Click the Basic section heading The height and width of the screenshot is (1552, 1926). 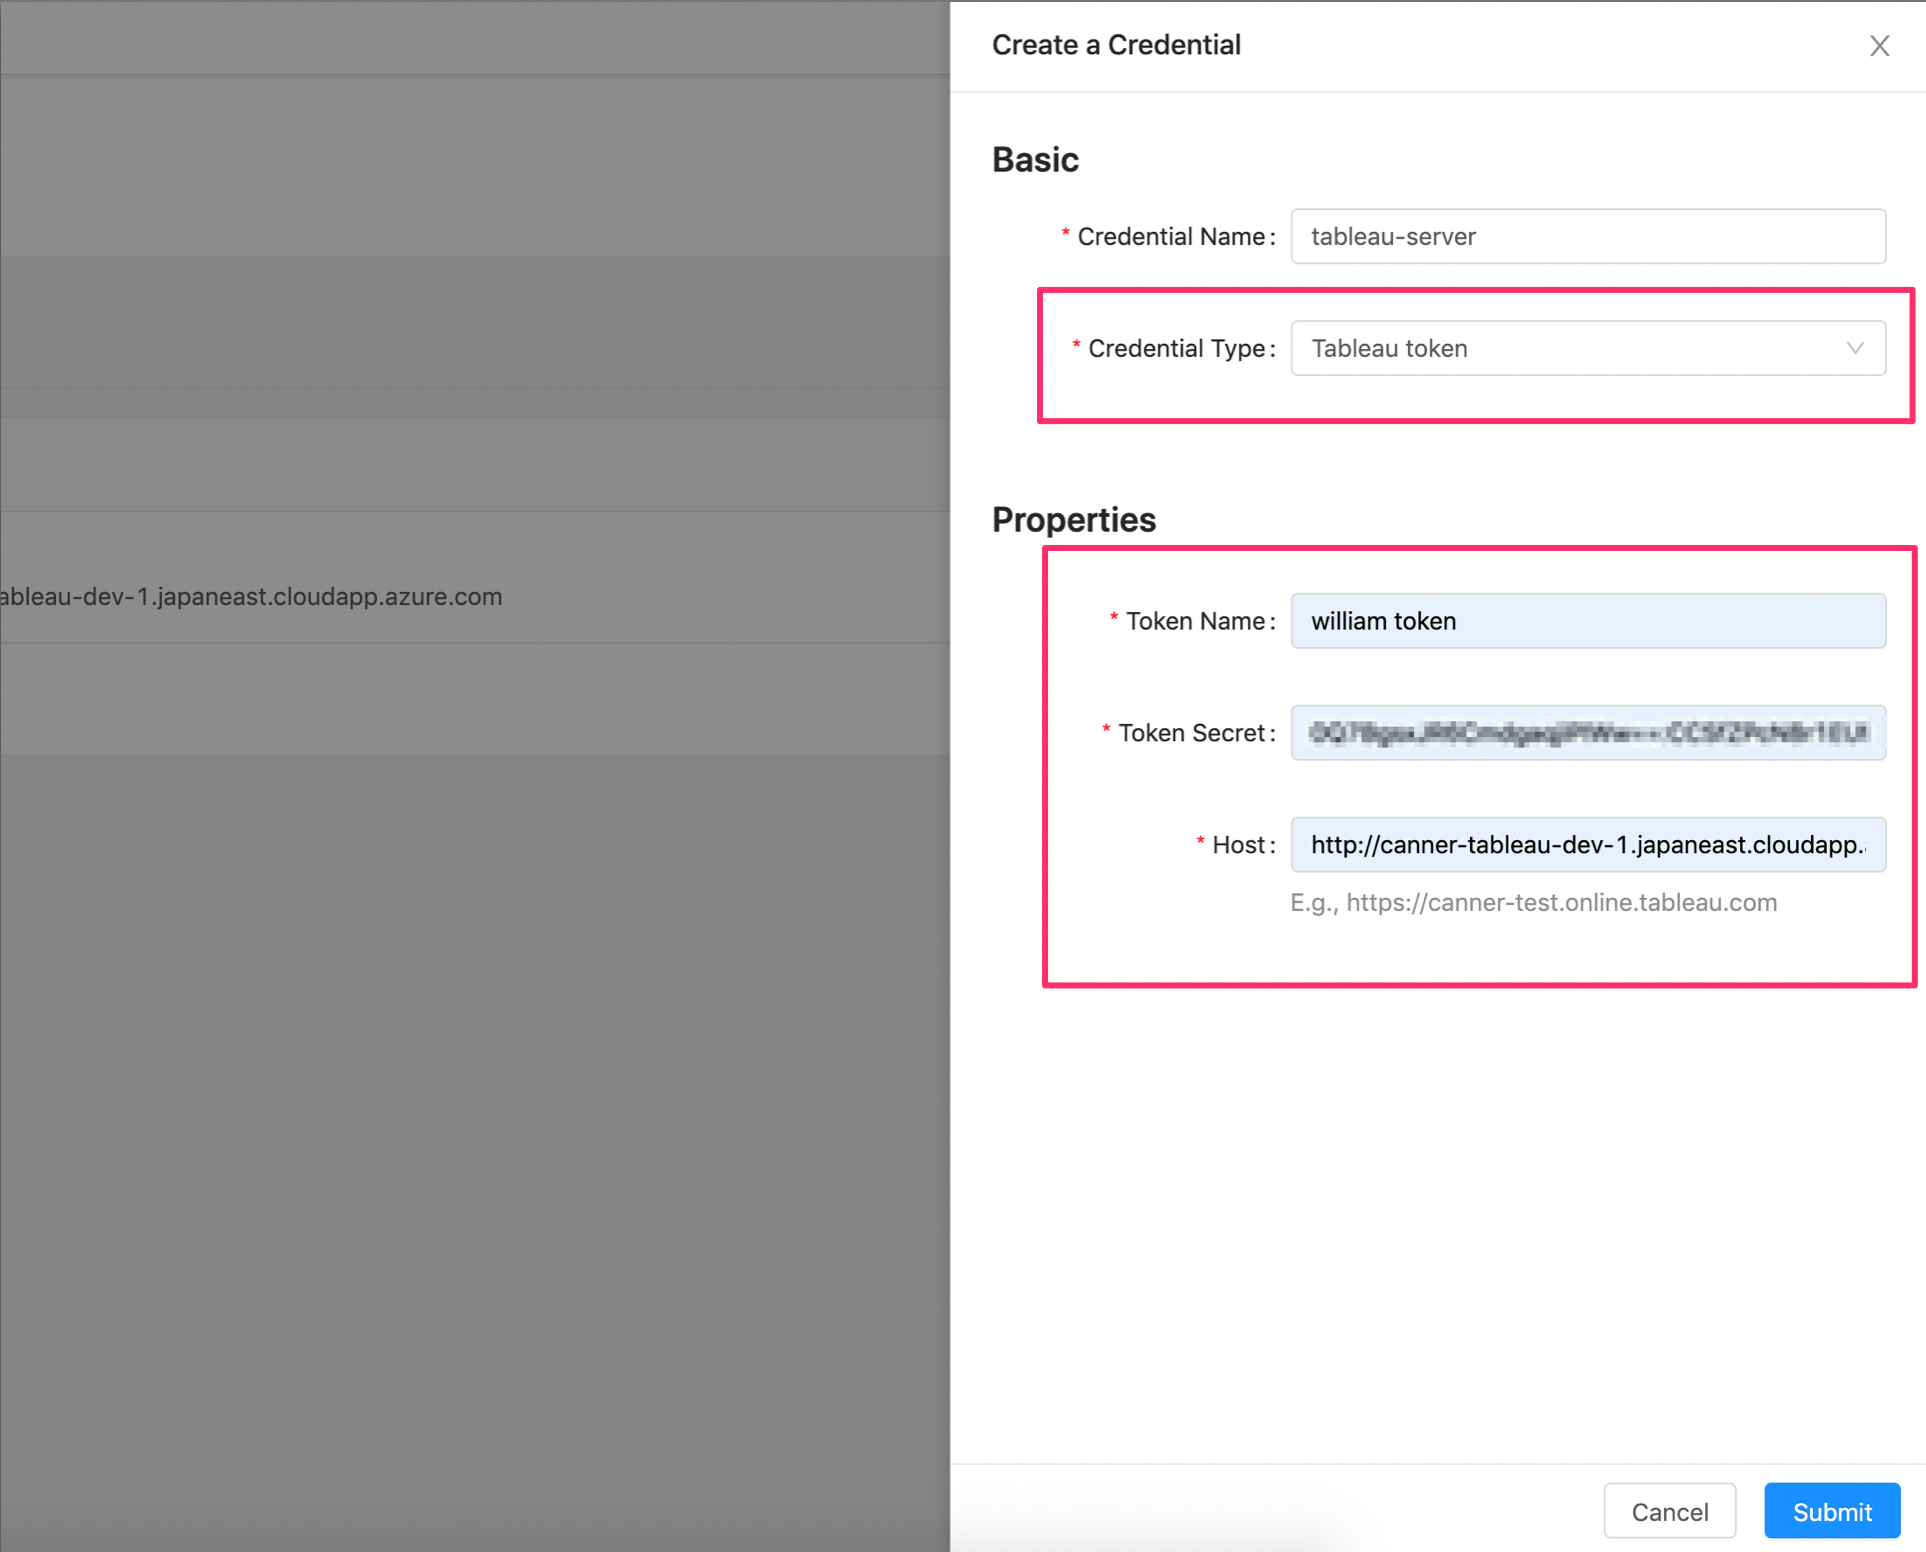pyautogui.click(x=1035, y=160)
